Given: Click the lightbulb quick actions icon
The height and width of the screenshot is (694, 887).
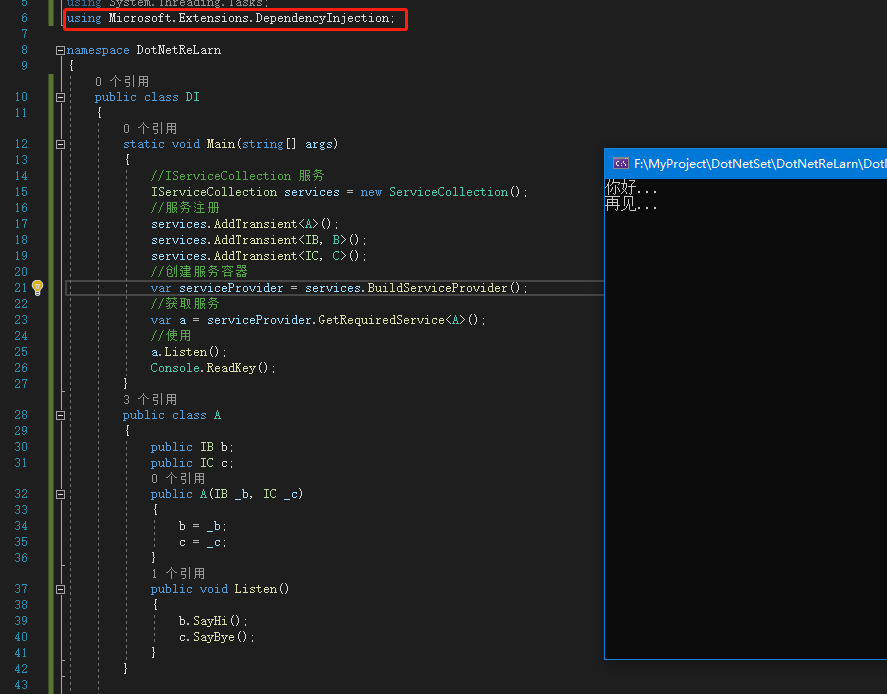Looking at the screenshot, I should [38, 288].
